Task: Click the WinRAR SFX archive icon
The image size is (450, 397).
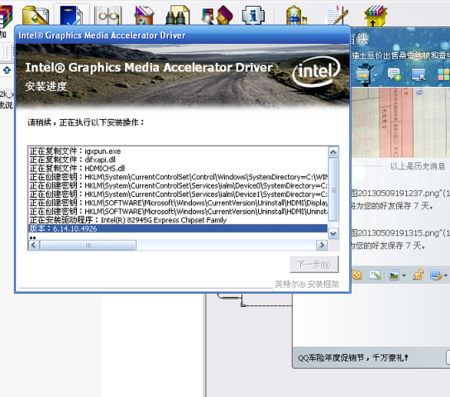Action: 376,15
